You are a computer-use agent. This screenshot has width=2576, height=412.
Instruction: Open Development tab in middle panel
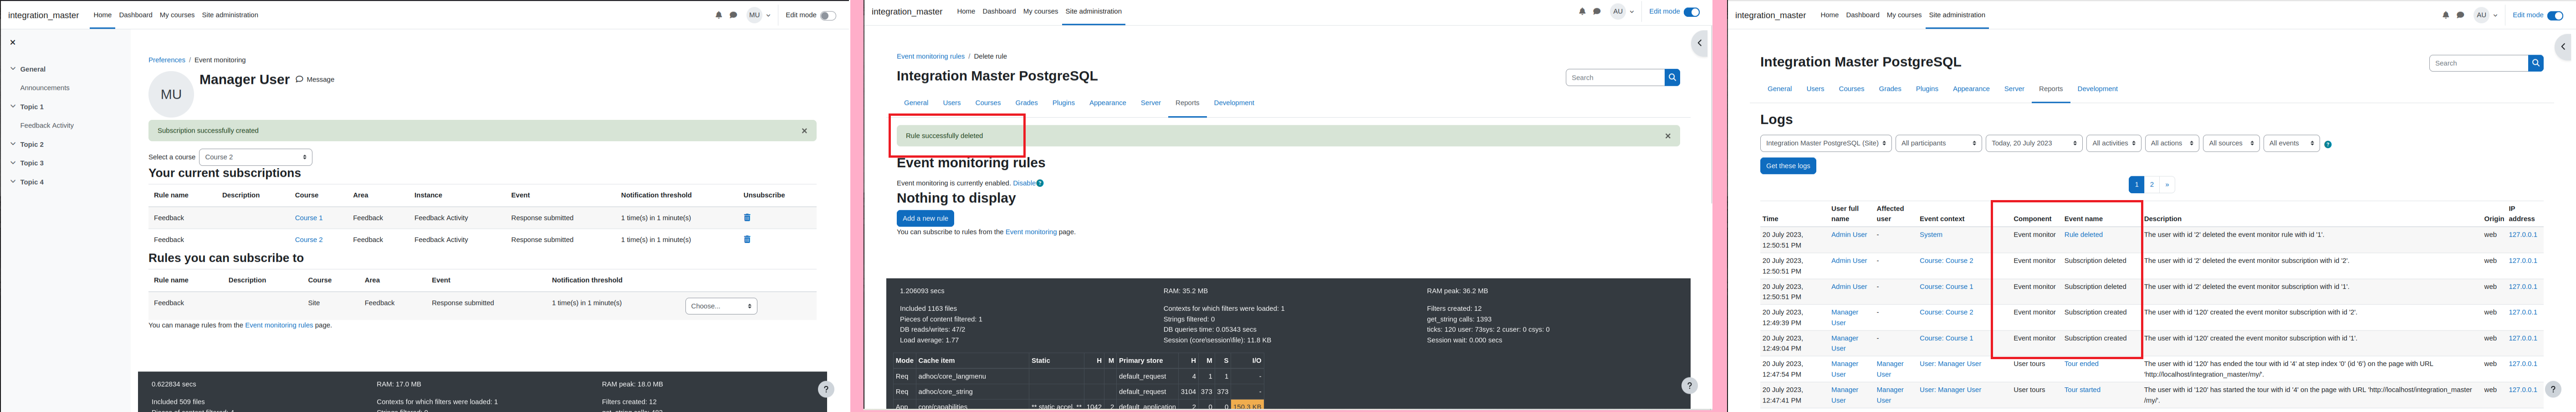pos(1234,103)
